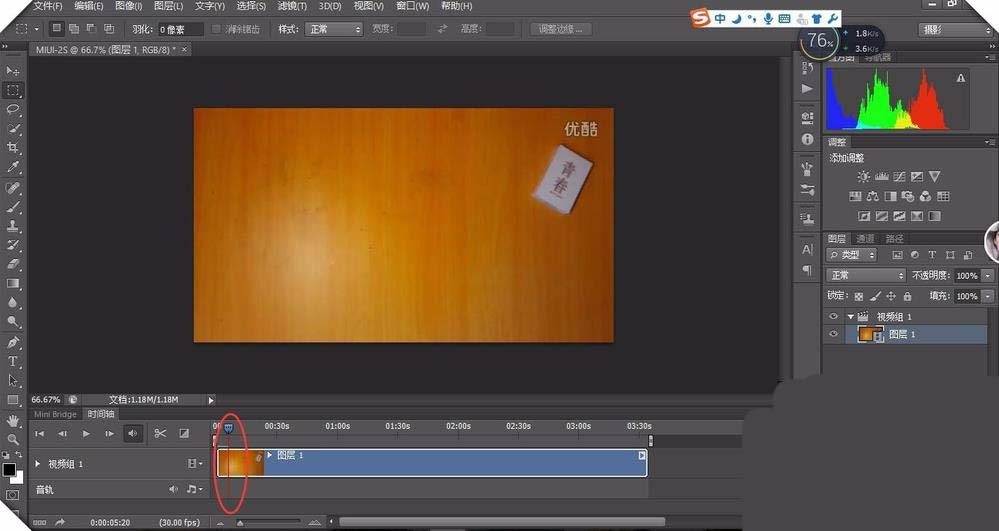Select the Gradient tool
999x531 pixels.
[x=13, y=283]
